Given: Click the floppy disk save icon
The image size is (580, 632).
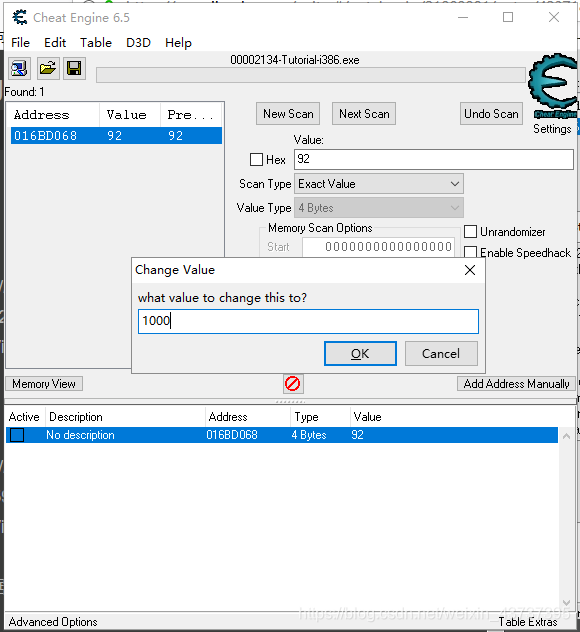Looking at the screenshot, I should coord(74,68).
